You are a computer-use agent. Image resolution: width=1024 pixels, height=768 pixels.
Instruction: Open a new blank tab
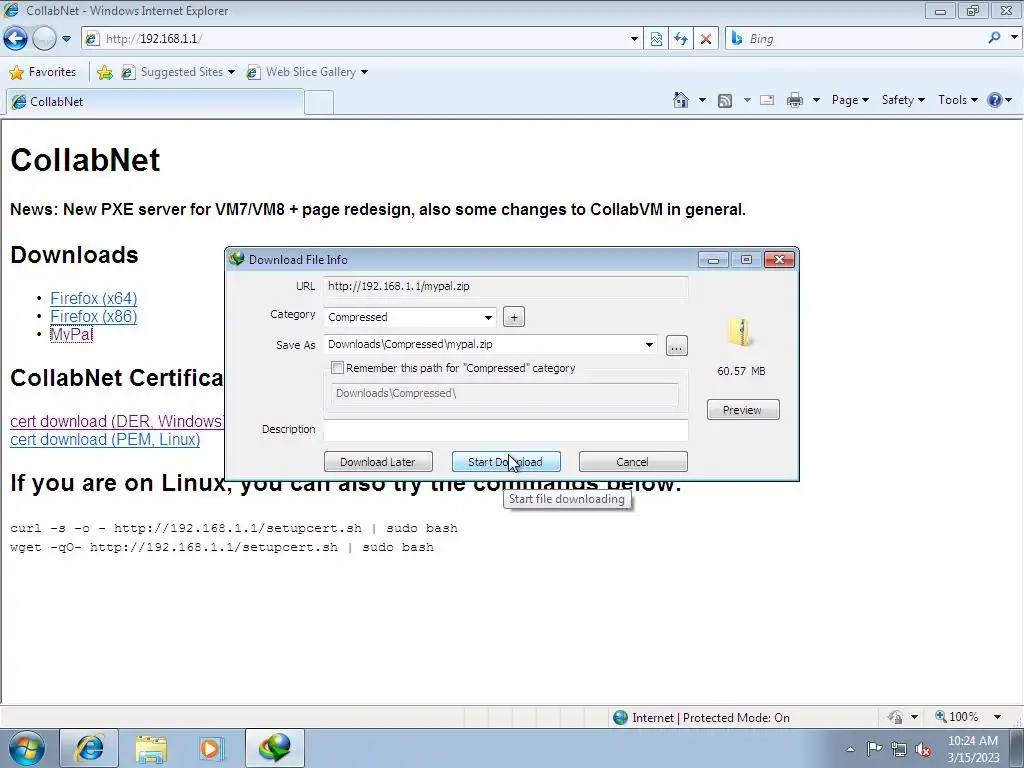[x=319, y=103]
